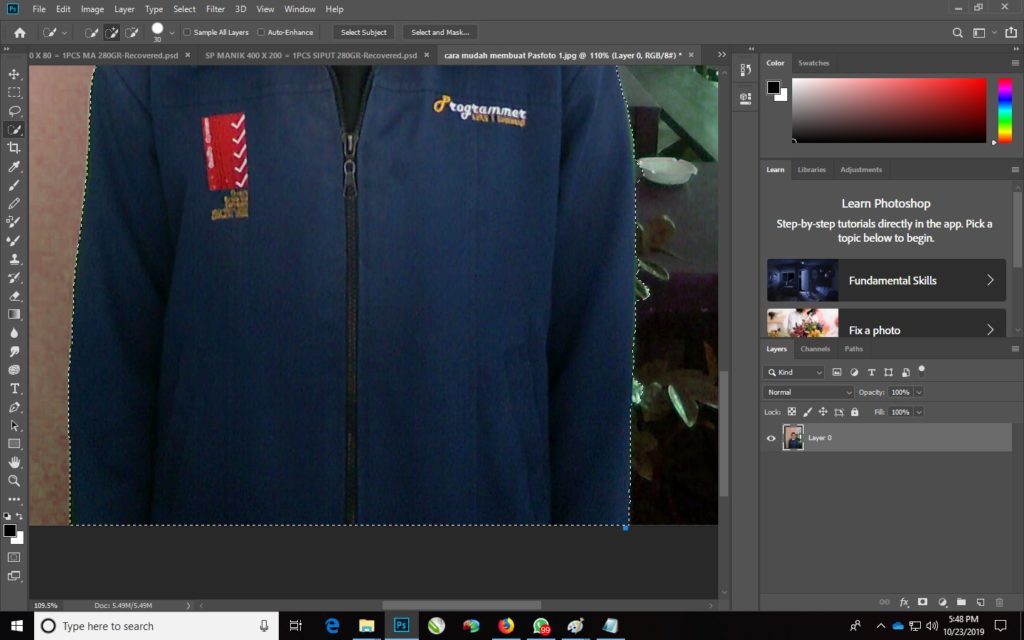Select the Gradient tool

point(14,314)
